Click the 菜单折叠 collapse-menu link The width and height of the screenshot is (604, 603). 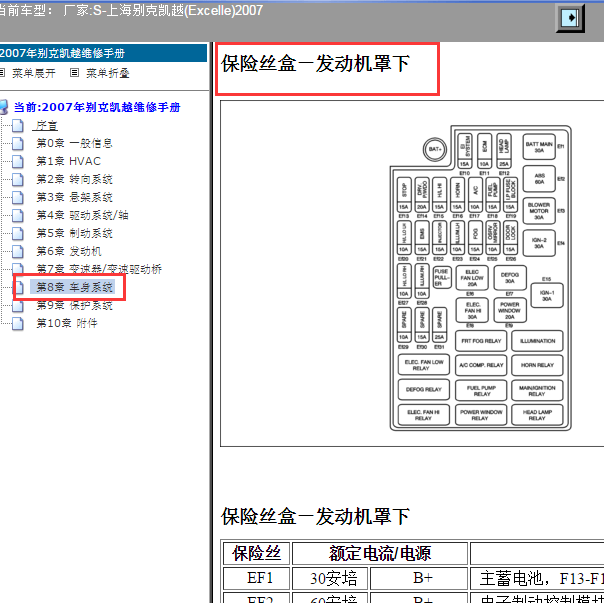pos(107,73)
